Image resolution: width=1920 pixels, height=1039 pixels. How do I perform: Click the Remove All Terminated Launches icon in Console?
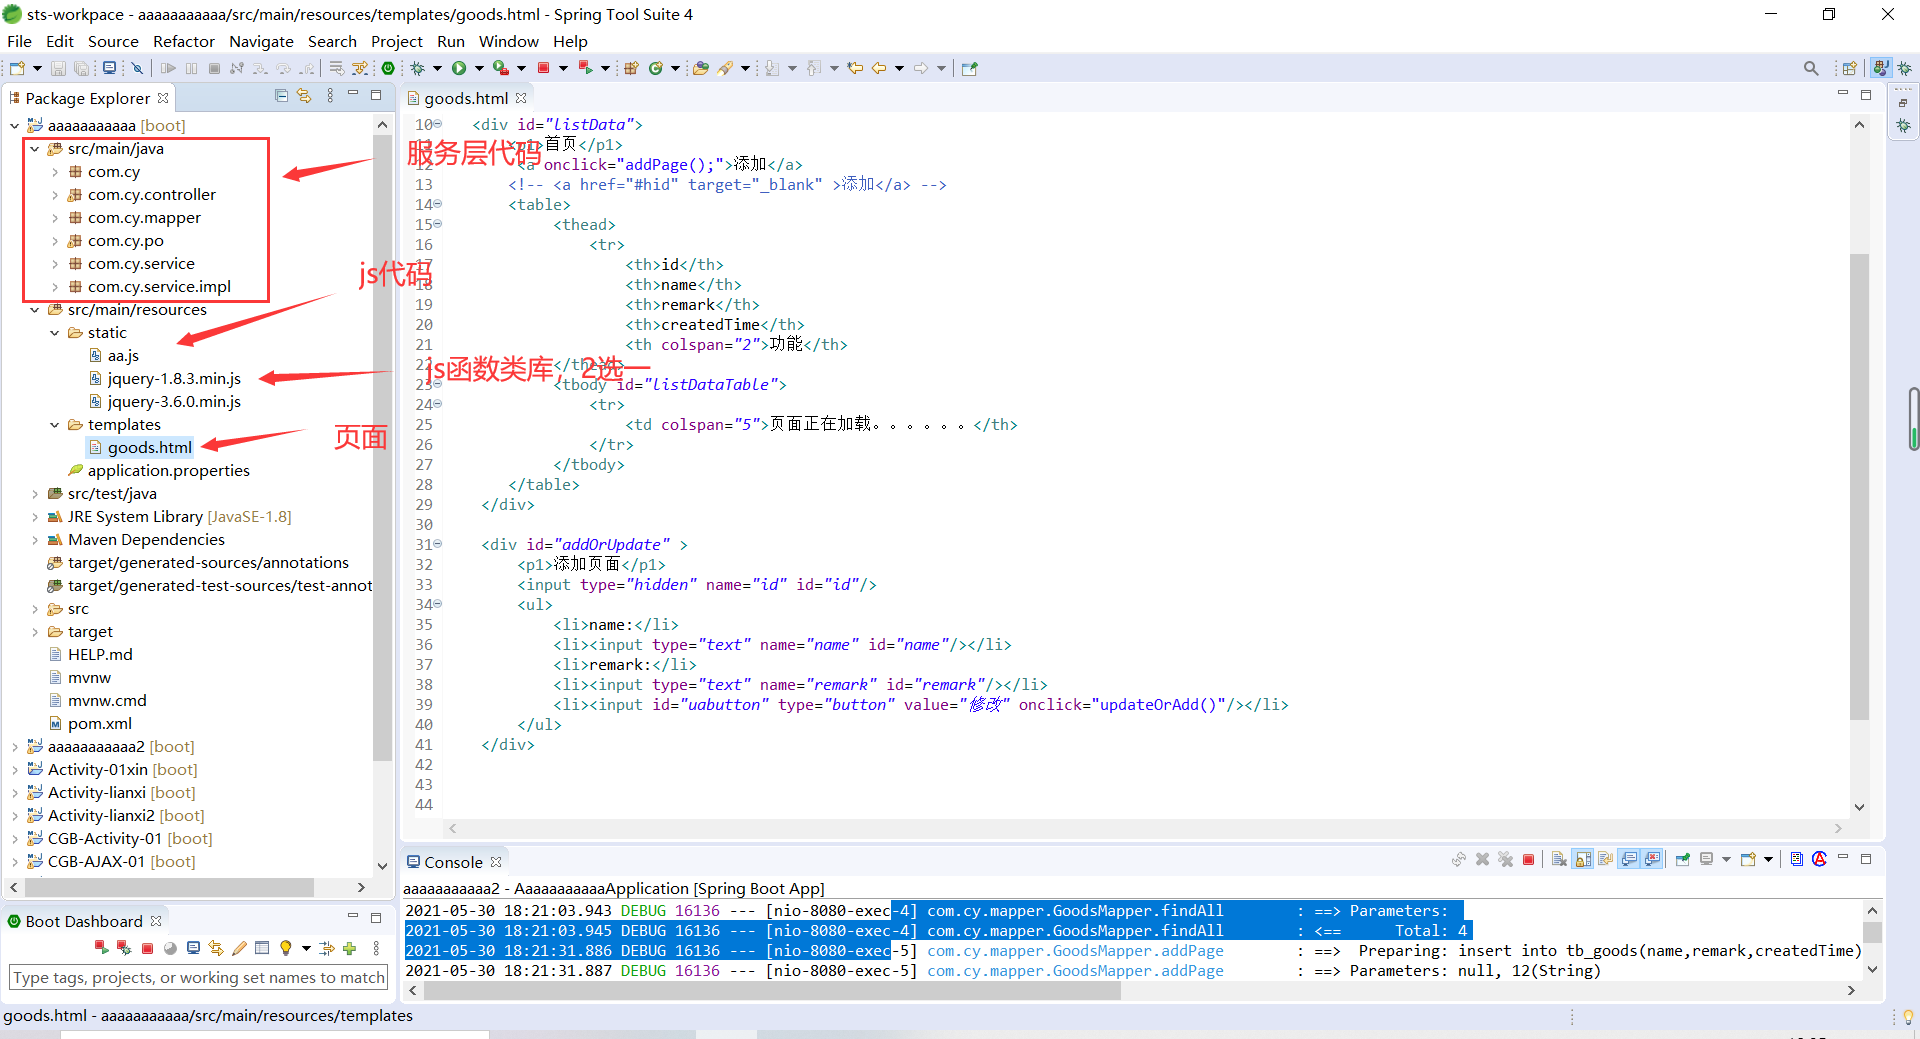coord(1505,860)
